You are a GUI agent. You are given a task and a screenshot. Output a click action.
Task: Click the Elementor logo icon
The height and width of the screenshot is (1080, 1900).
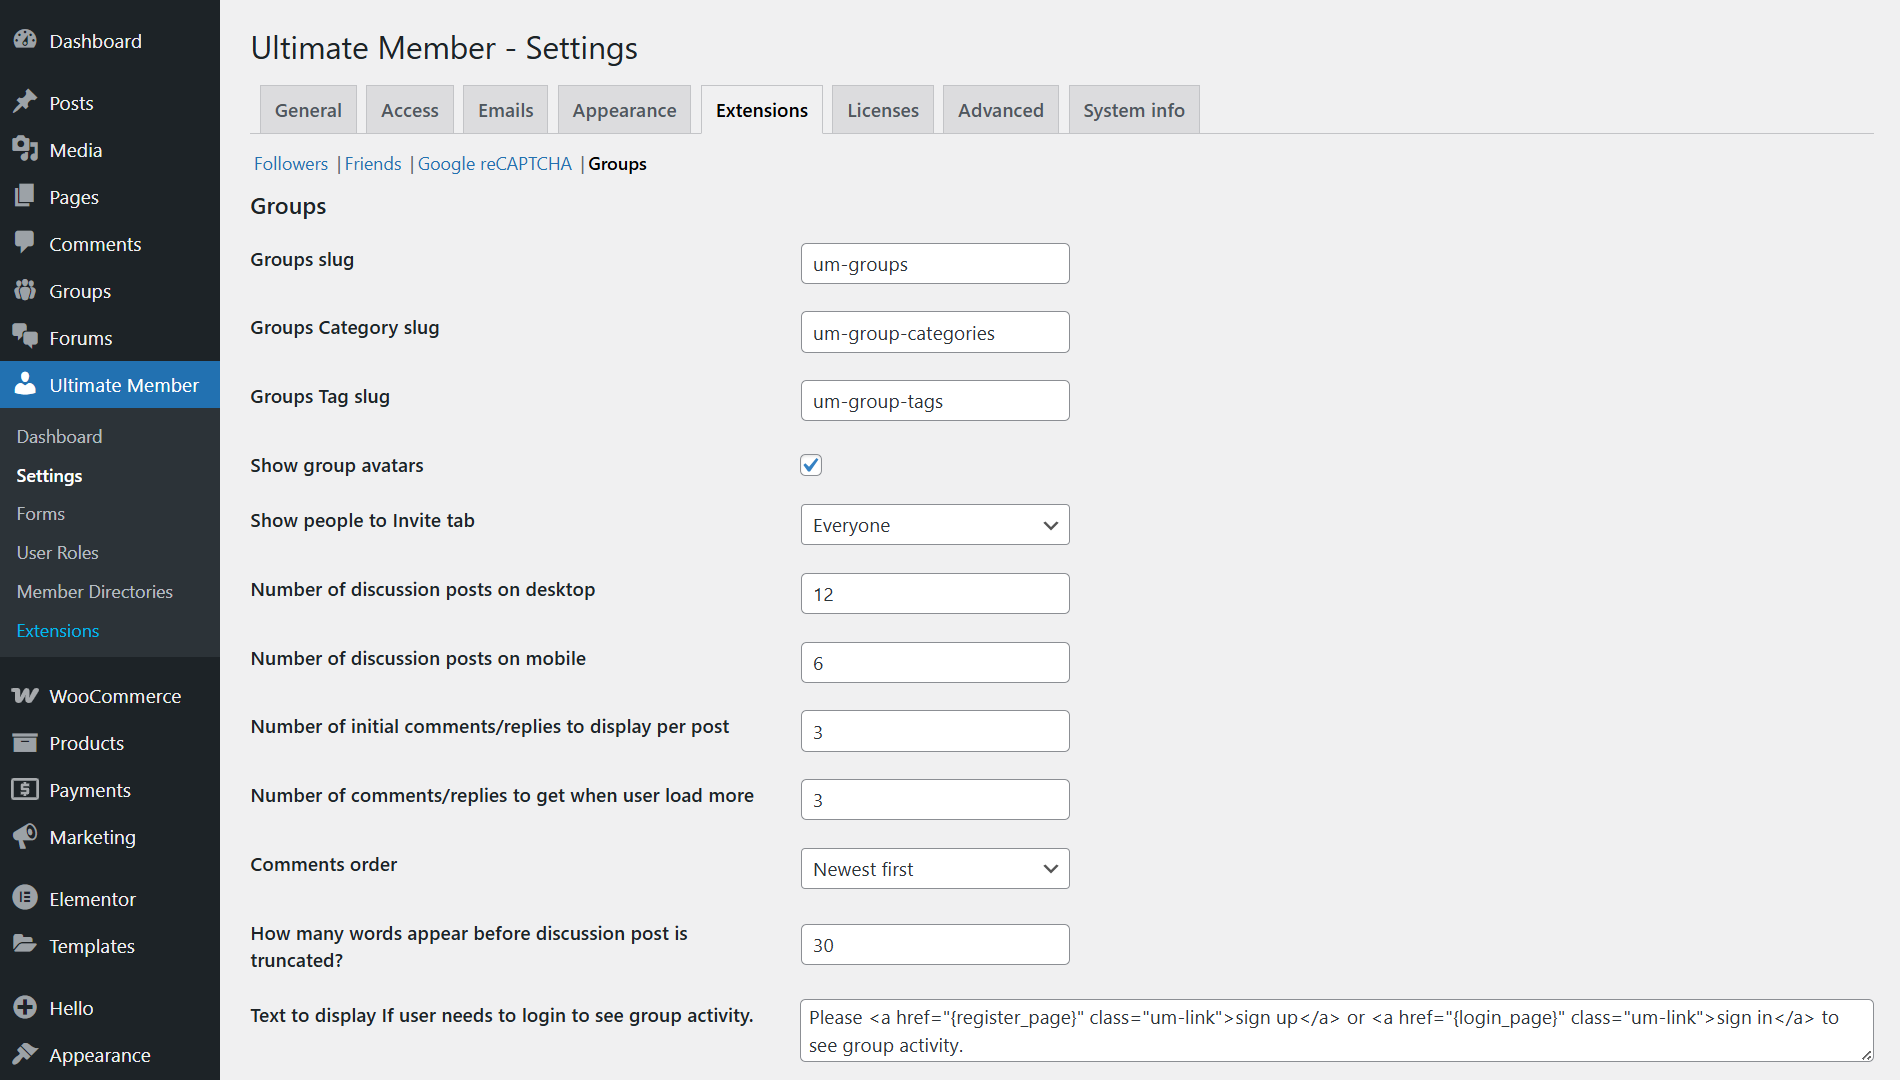tap(25, 898)
